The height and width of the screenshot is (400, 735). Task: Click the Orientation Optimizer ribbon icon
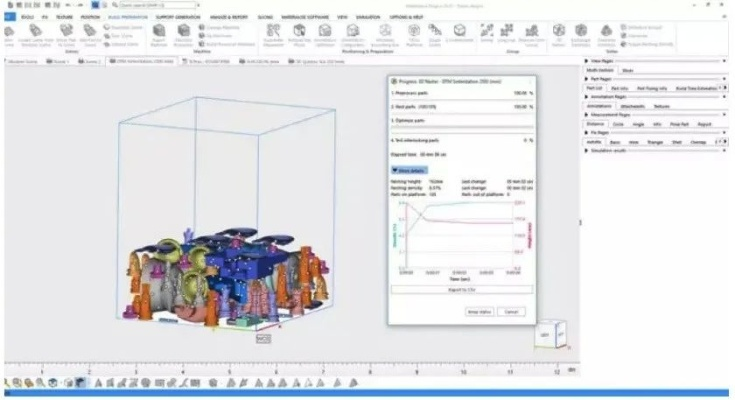pyautogui.click(x=325, y=33)
